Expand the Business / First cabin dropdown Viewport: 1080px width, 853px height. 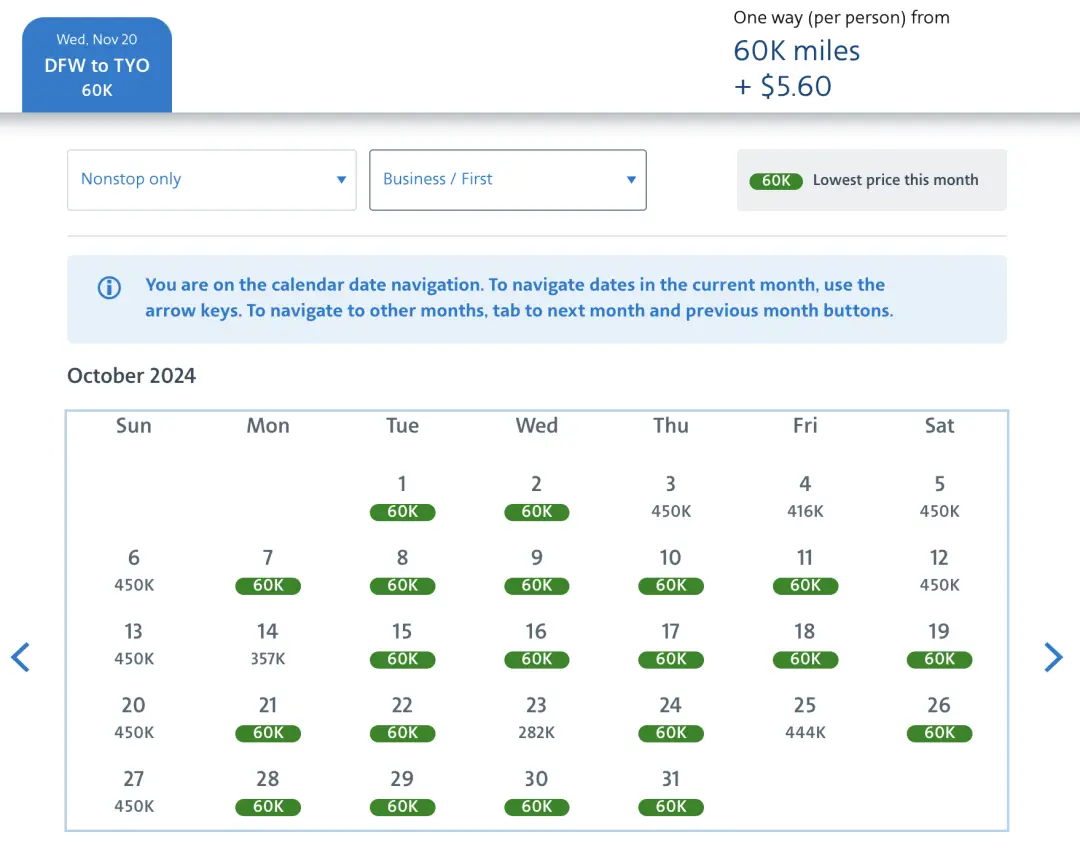pyautogui.click(x=508, y=180)
